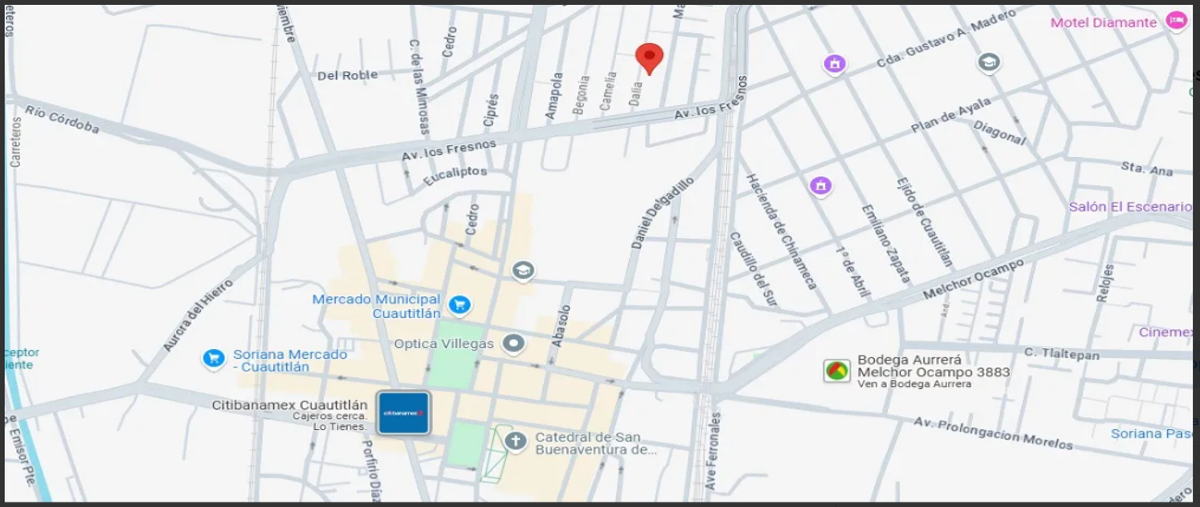Click the Citibanamex Cuautitlán text label
Image resolution: width=1200 pixels, height=507 pixels.
tap(290, 405)
